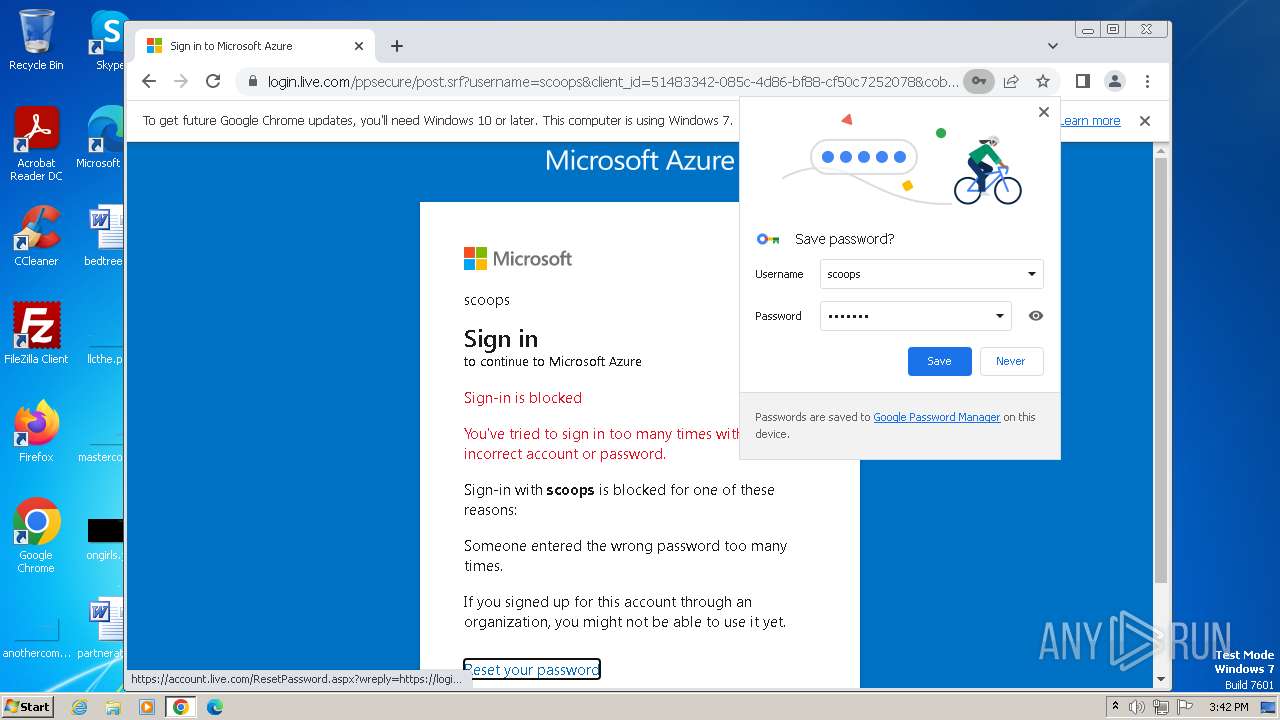
Task: Click the volume speaker tray icon
Action: (1137, 707)
